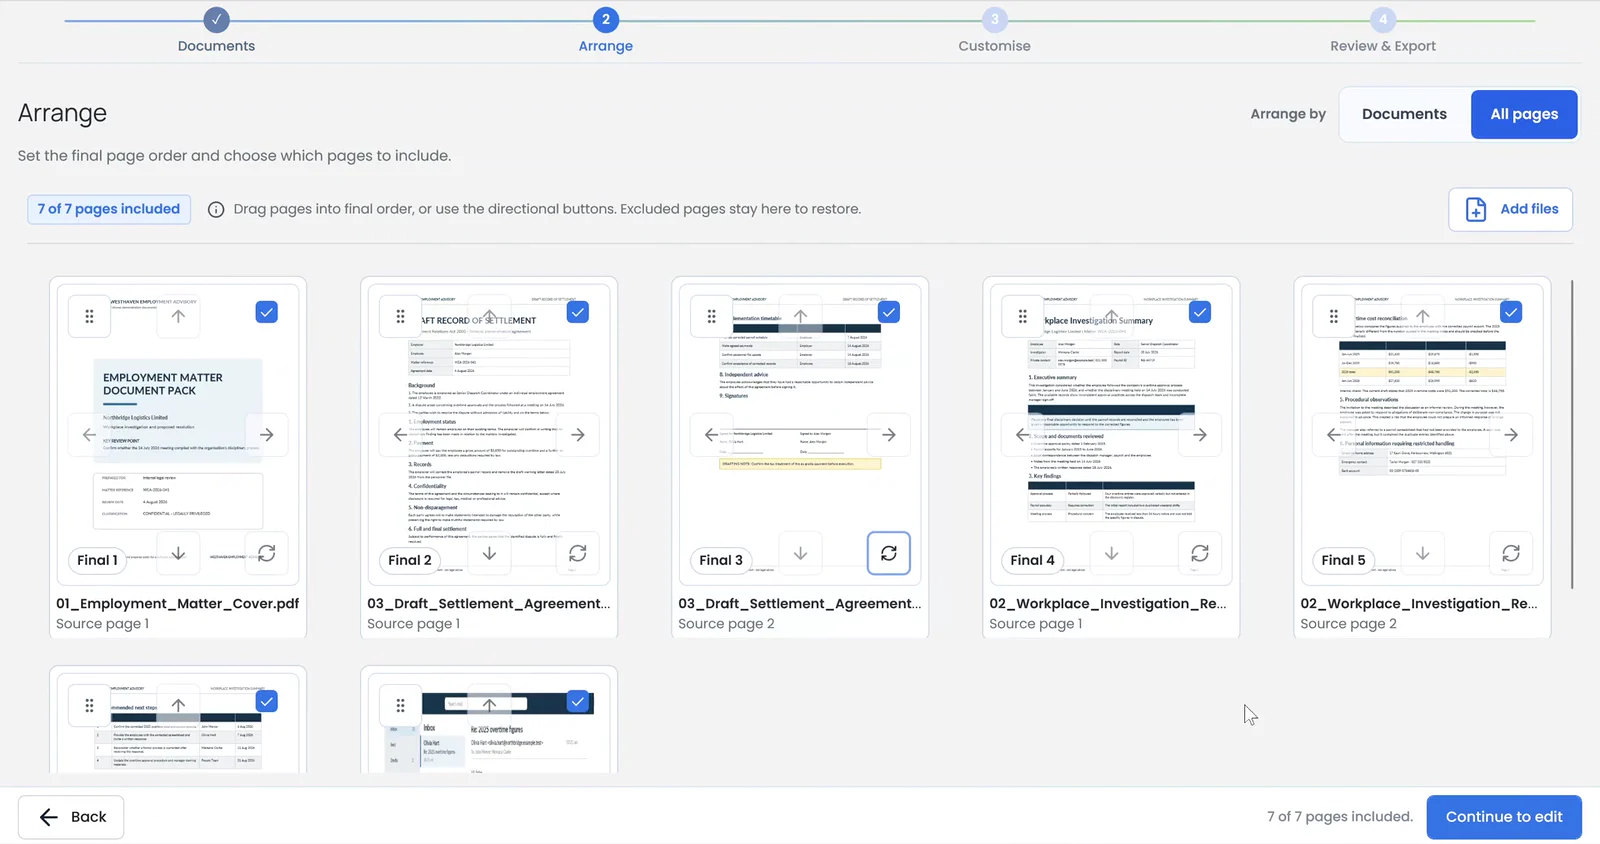Go Back to previous step

tap(71, 817)
